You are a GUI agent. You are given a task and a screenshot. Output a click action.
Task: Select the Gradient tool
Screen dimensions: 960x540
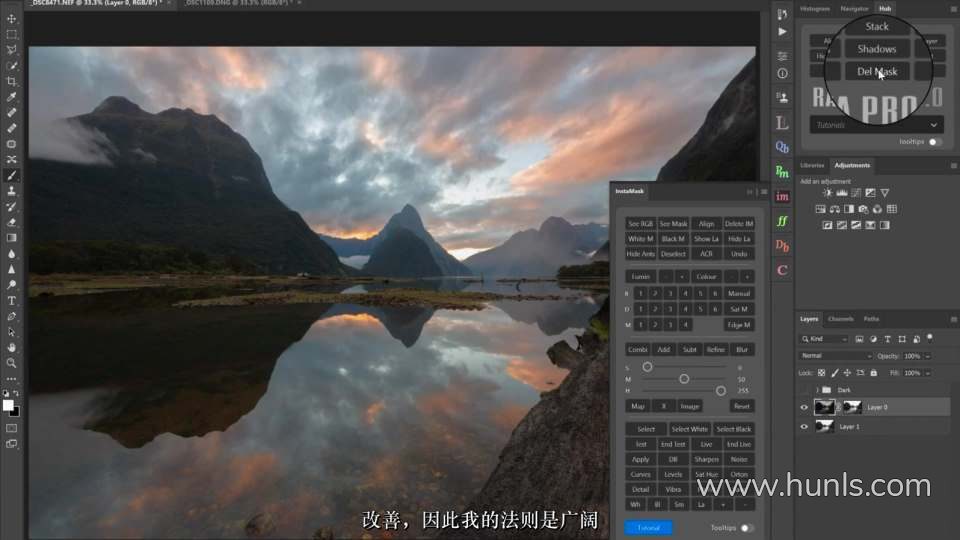pyautogui.click(x=12, y=238)
